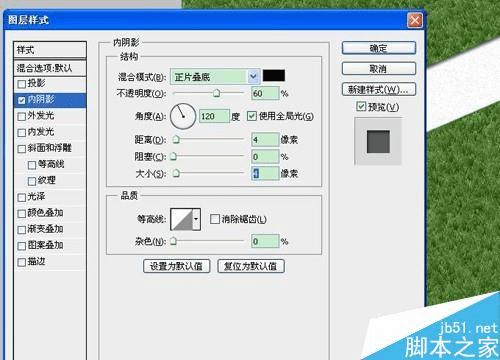Close the 图层样式 dialog window
The height and width of the screenshot is (360, 500).
[415, 21]
